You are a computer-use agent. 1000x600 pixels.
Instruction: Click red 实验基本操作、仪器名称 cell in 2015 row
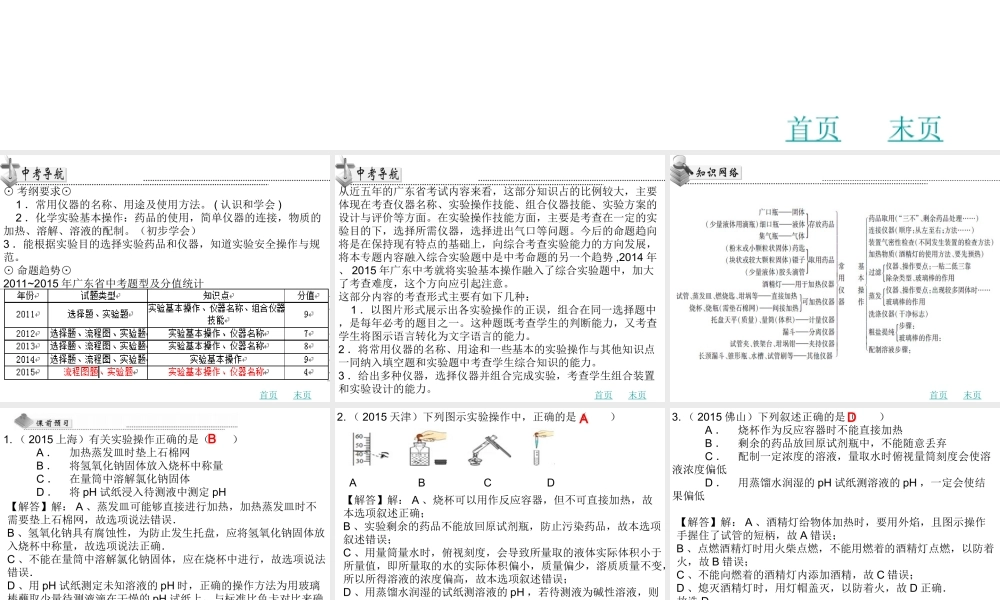point(217,372)
